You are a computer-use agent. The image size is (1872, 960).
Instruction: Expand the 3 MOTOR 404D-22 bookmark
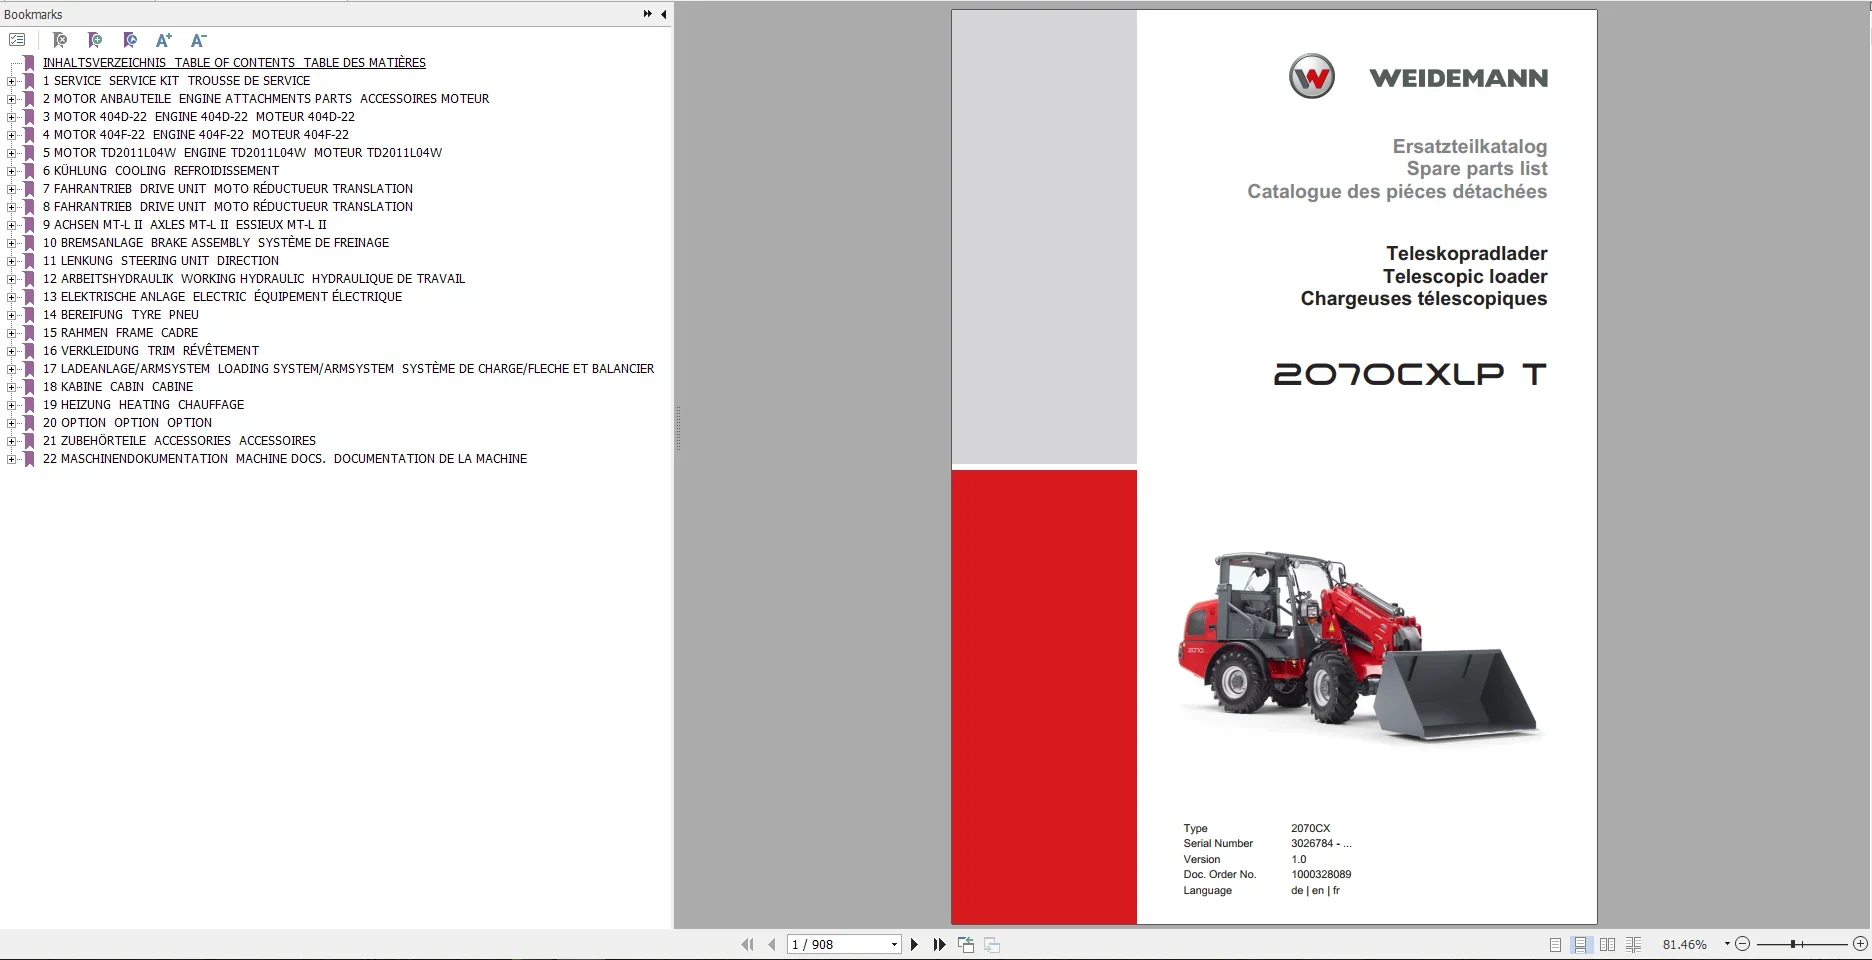(11, 117)
